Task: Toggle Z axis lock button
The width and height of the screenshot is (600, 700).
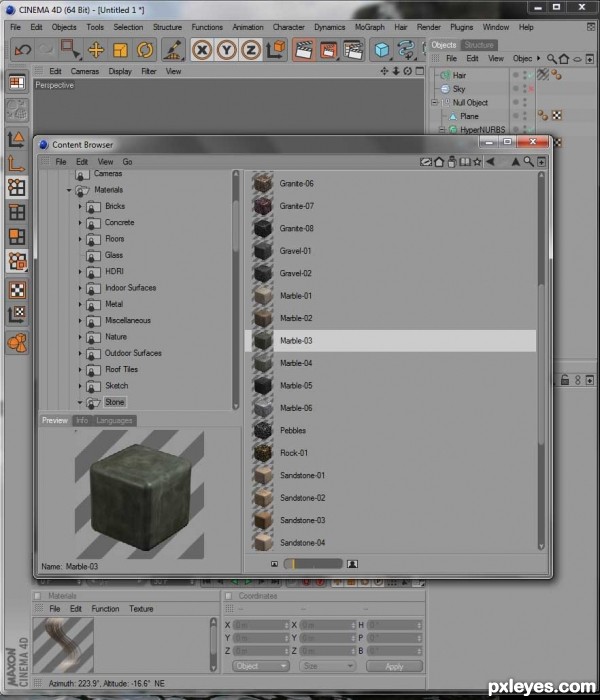Action: [x=251, y=50]
